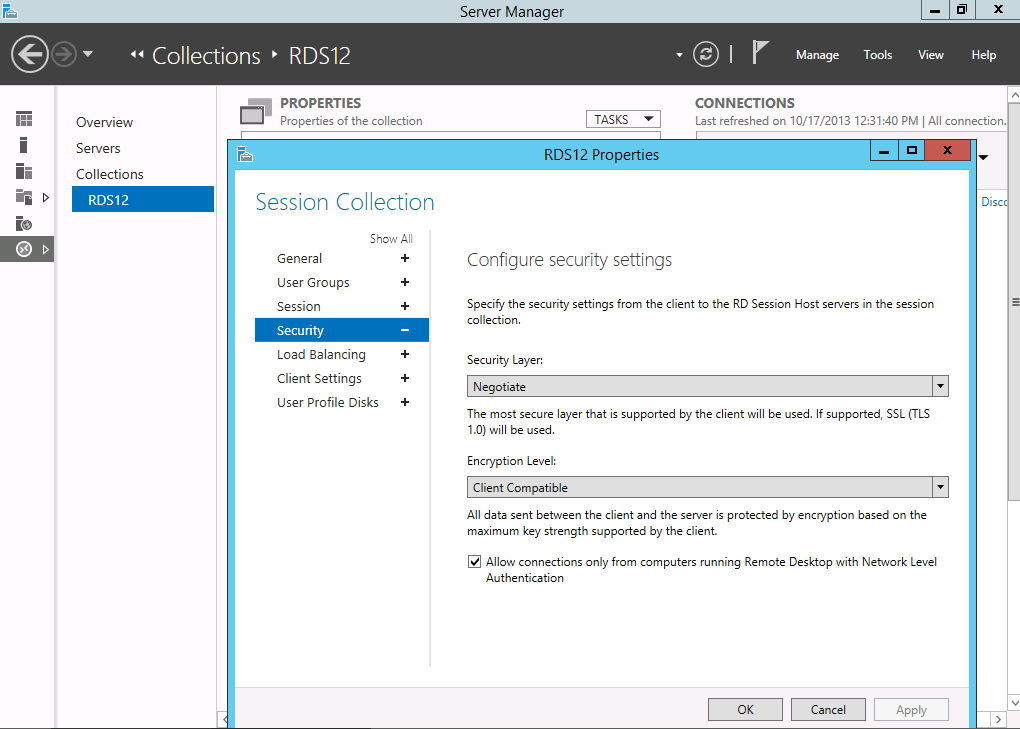The height and width of the screenshot is (729, 1020).
Task: Open the Dashboard icon in left sidebar
Action: [x=24, y=119]
